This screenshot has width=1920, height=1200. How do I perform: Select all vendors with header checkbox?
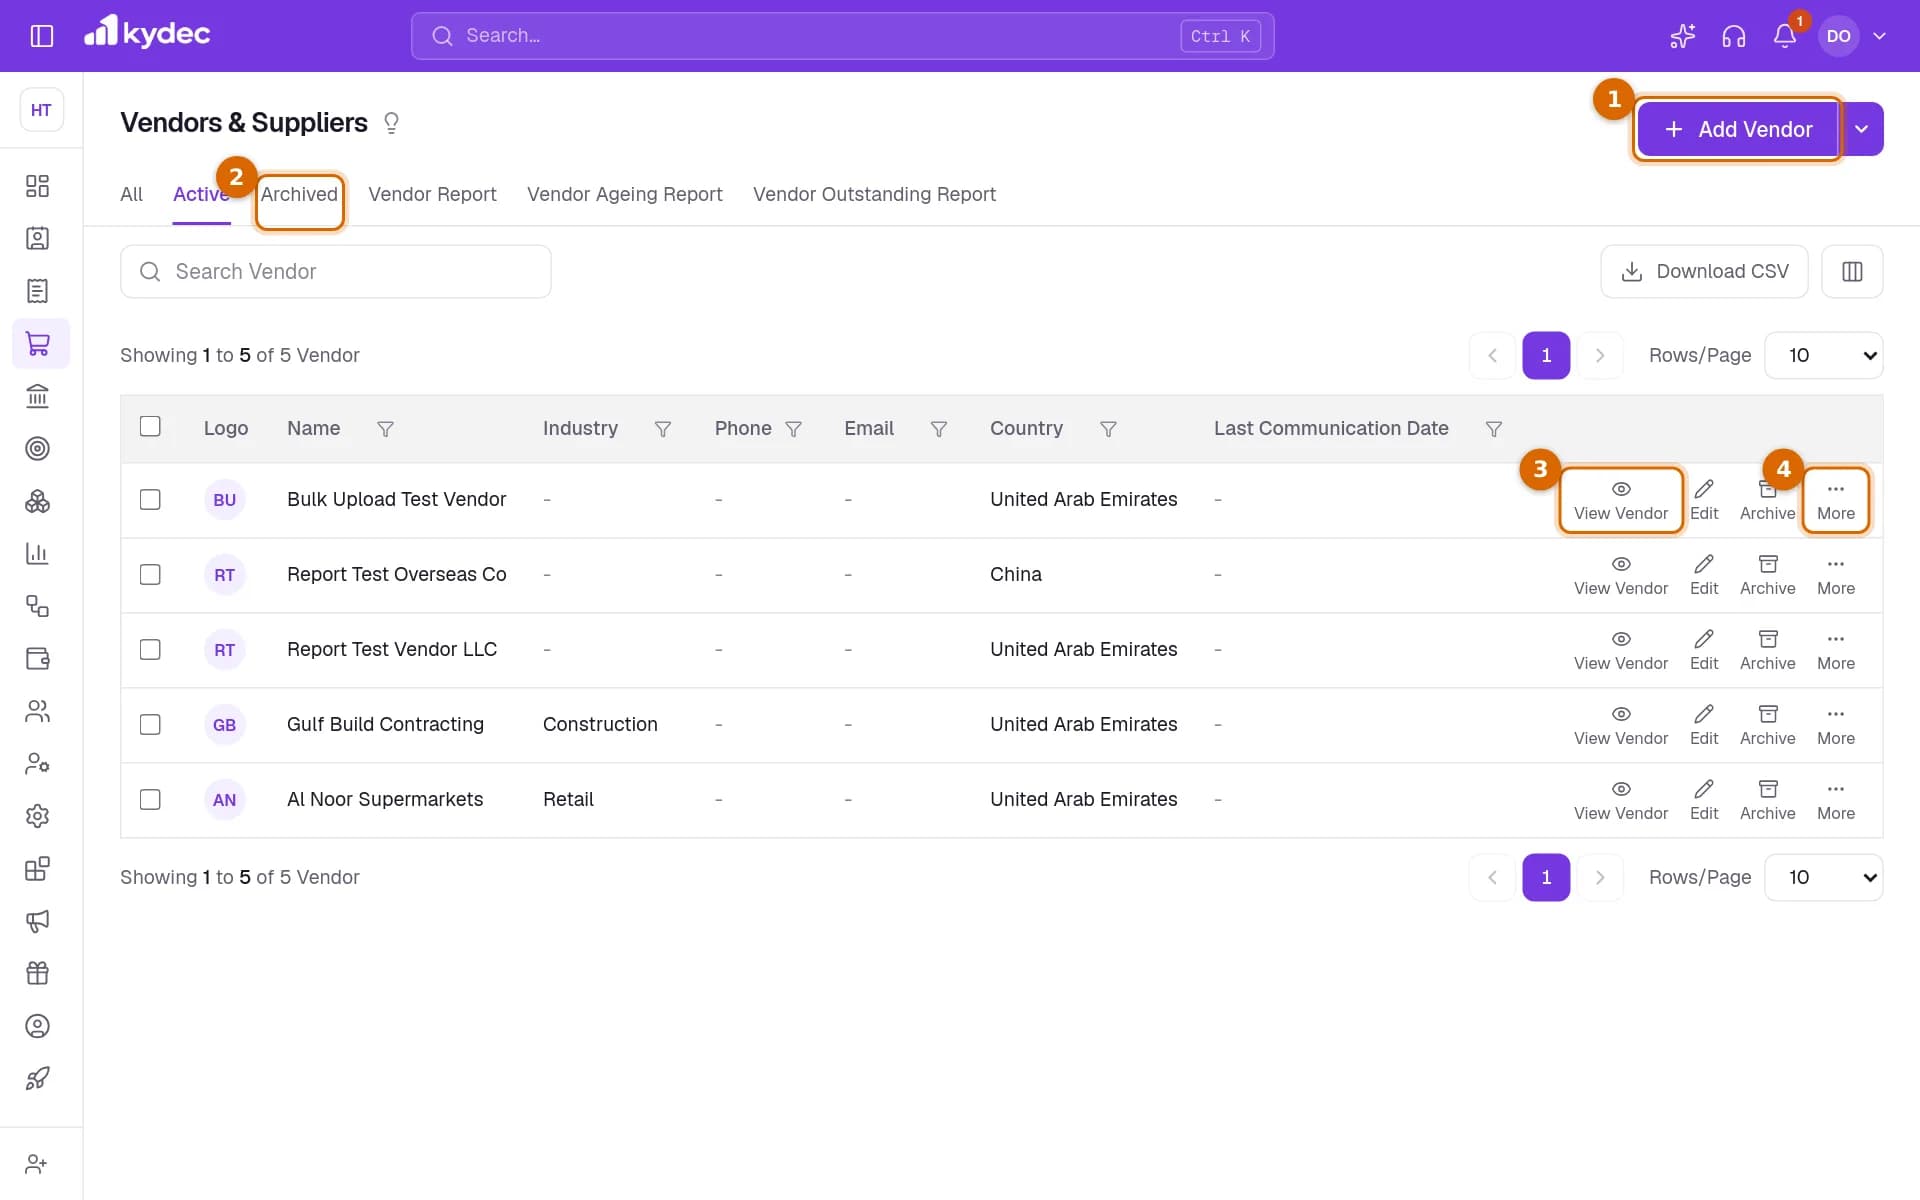(150, 426)
